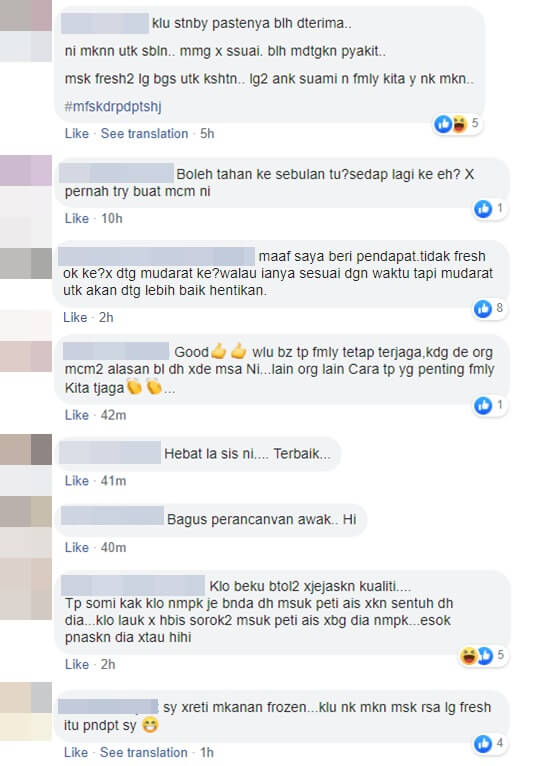Click like reaction icon on 'Boleh tahan' comment
This screenshot has width=546, height=766.
(x=483, y=209)
